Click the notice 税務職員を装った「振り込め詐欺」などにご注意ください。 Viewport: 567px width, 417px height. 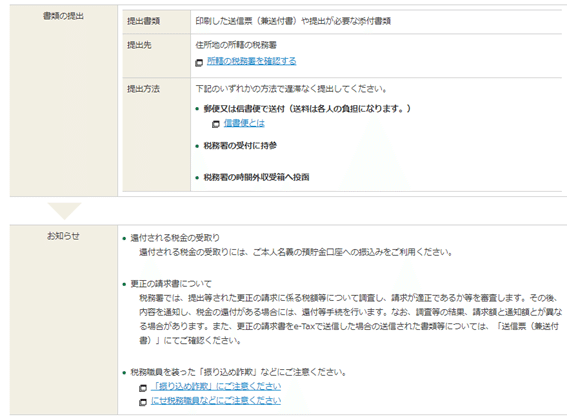pos(239,372)
